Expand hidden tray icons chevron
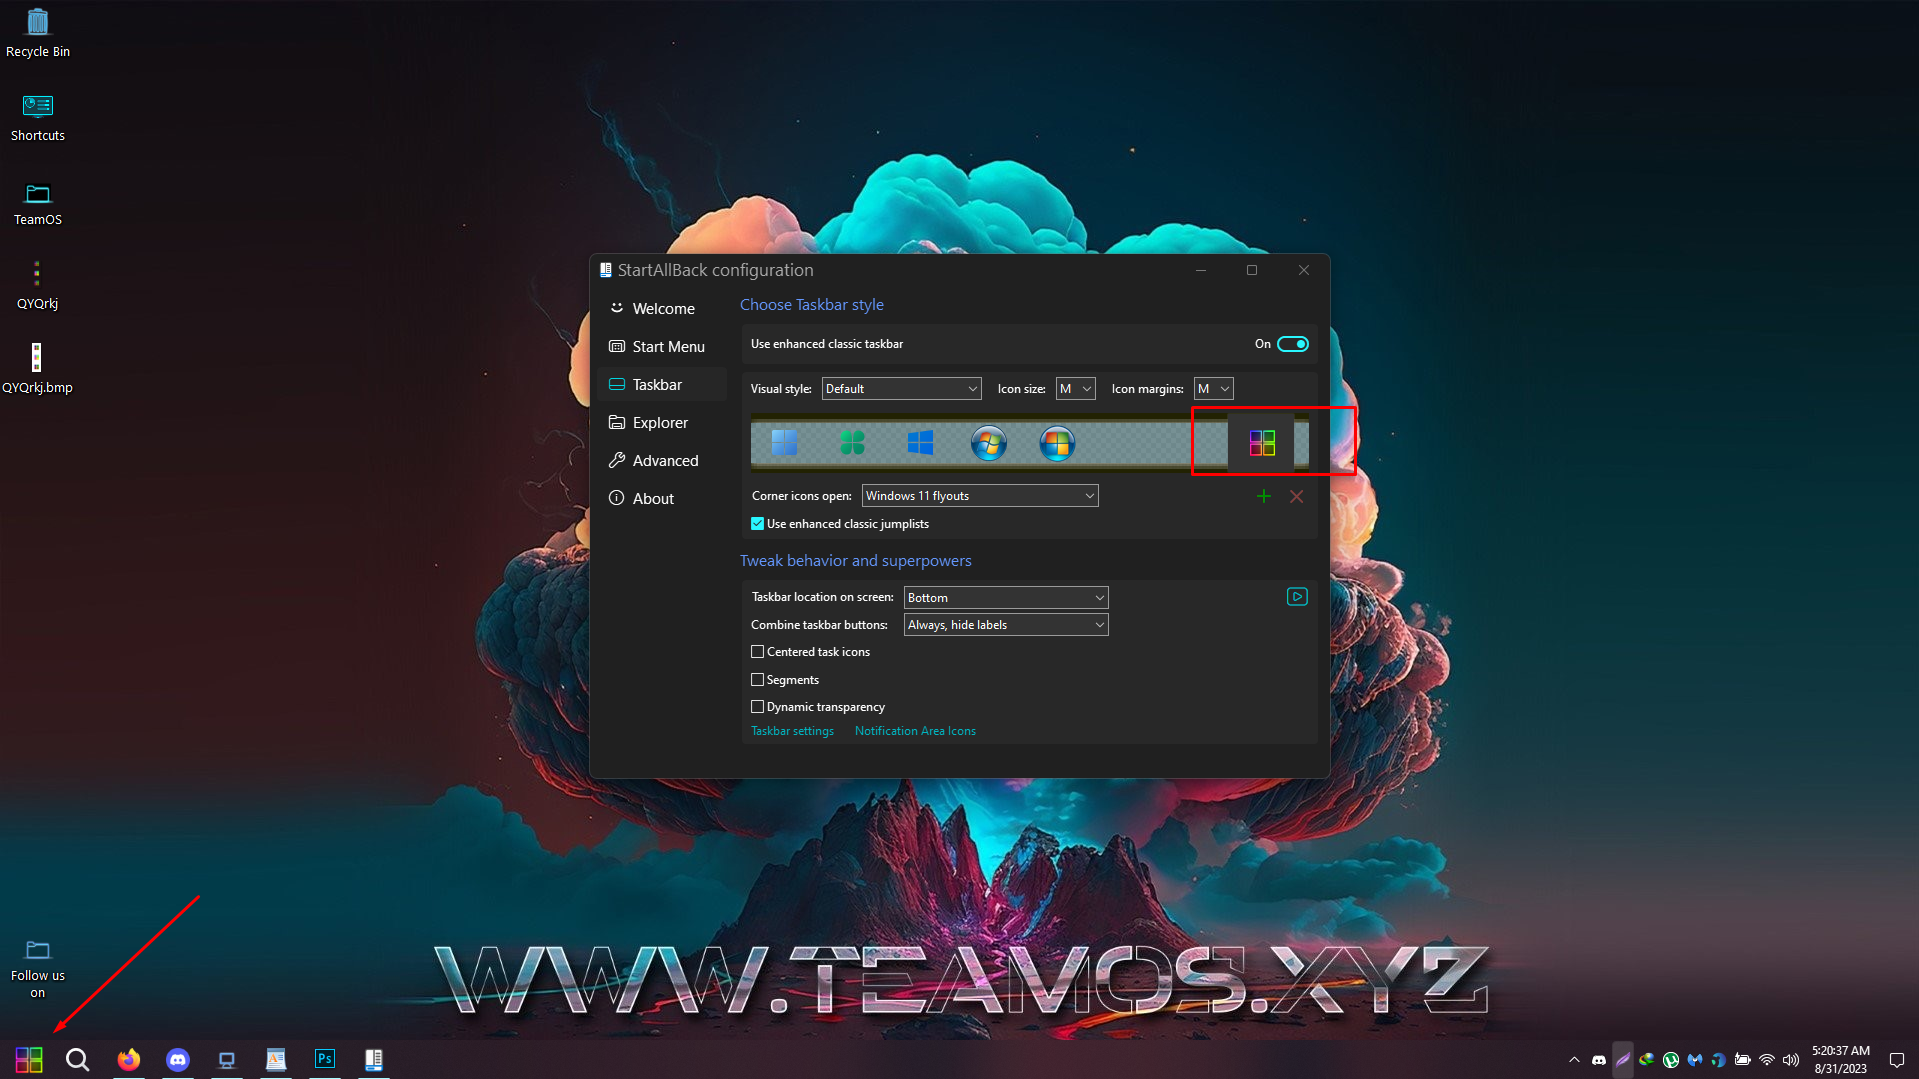The width and height of the screenshot is (1919, 1079). pyautogui.click(x=1575, y=1060)
